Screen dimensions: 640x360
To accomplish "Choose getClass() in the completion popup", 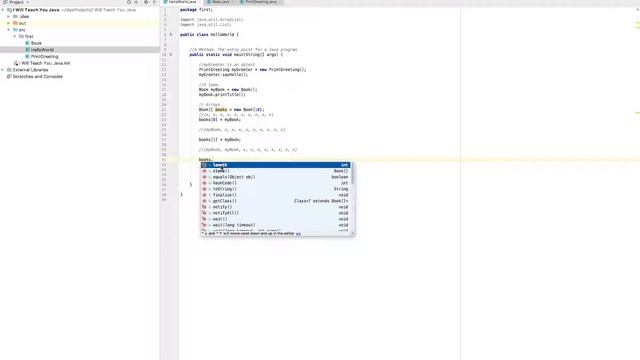I will tap(276, 201).
